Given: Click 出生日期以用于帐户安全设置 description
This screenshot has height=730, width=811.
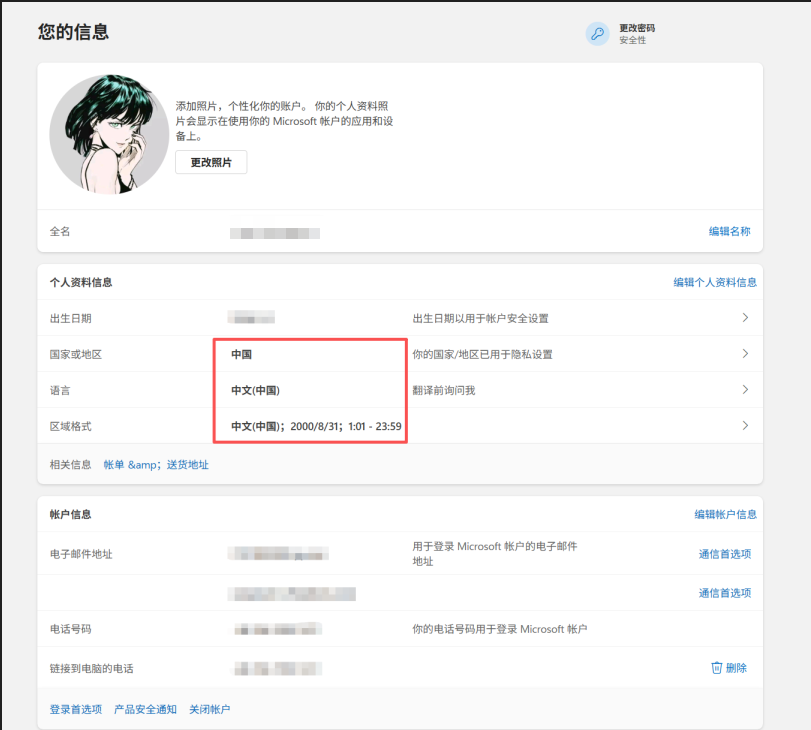Looking at the screenshot, I should tap(480, 319).
